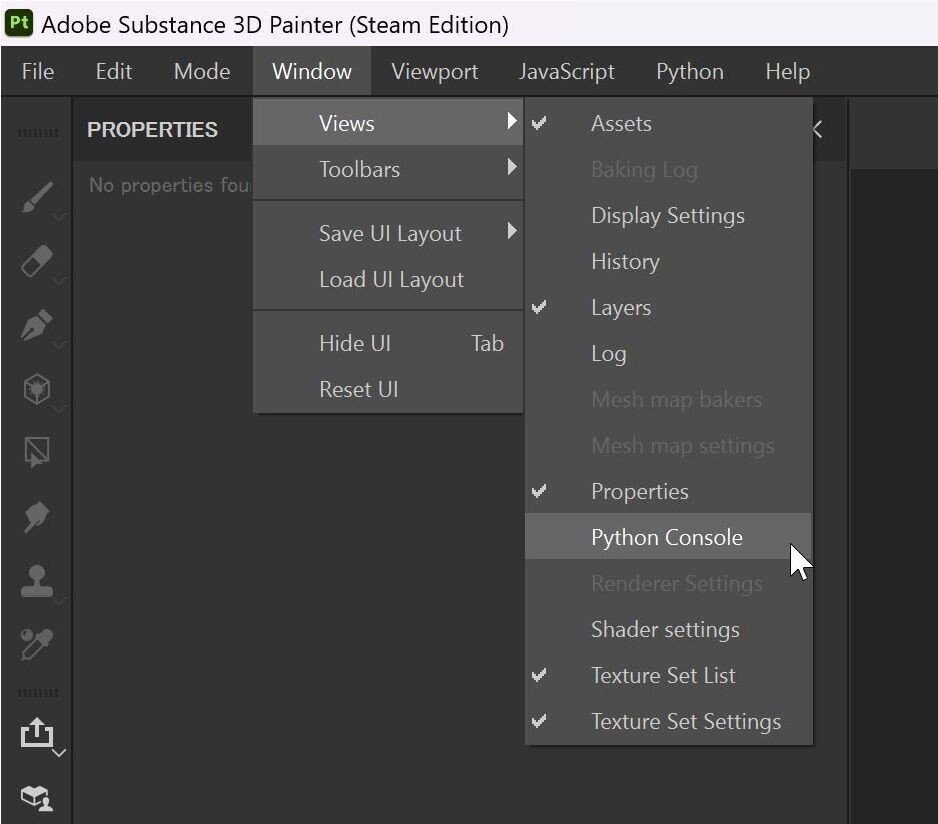The width and height of the screenshot is (938, 824).
Task: Select the Paint brush tool
Action: pos(37,197)
